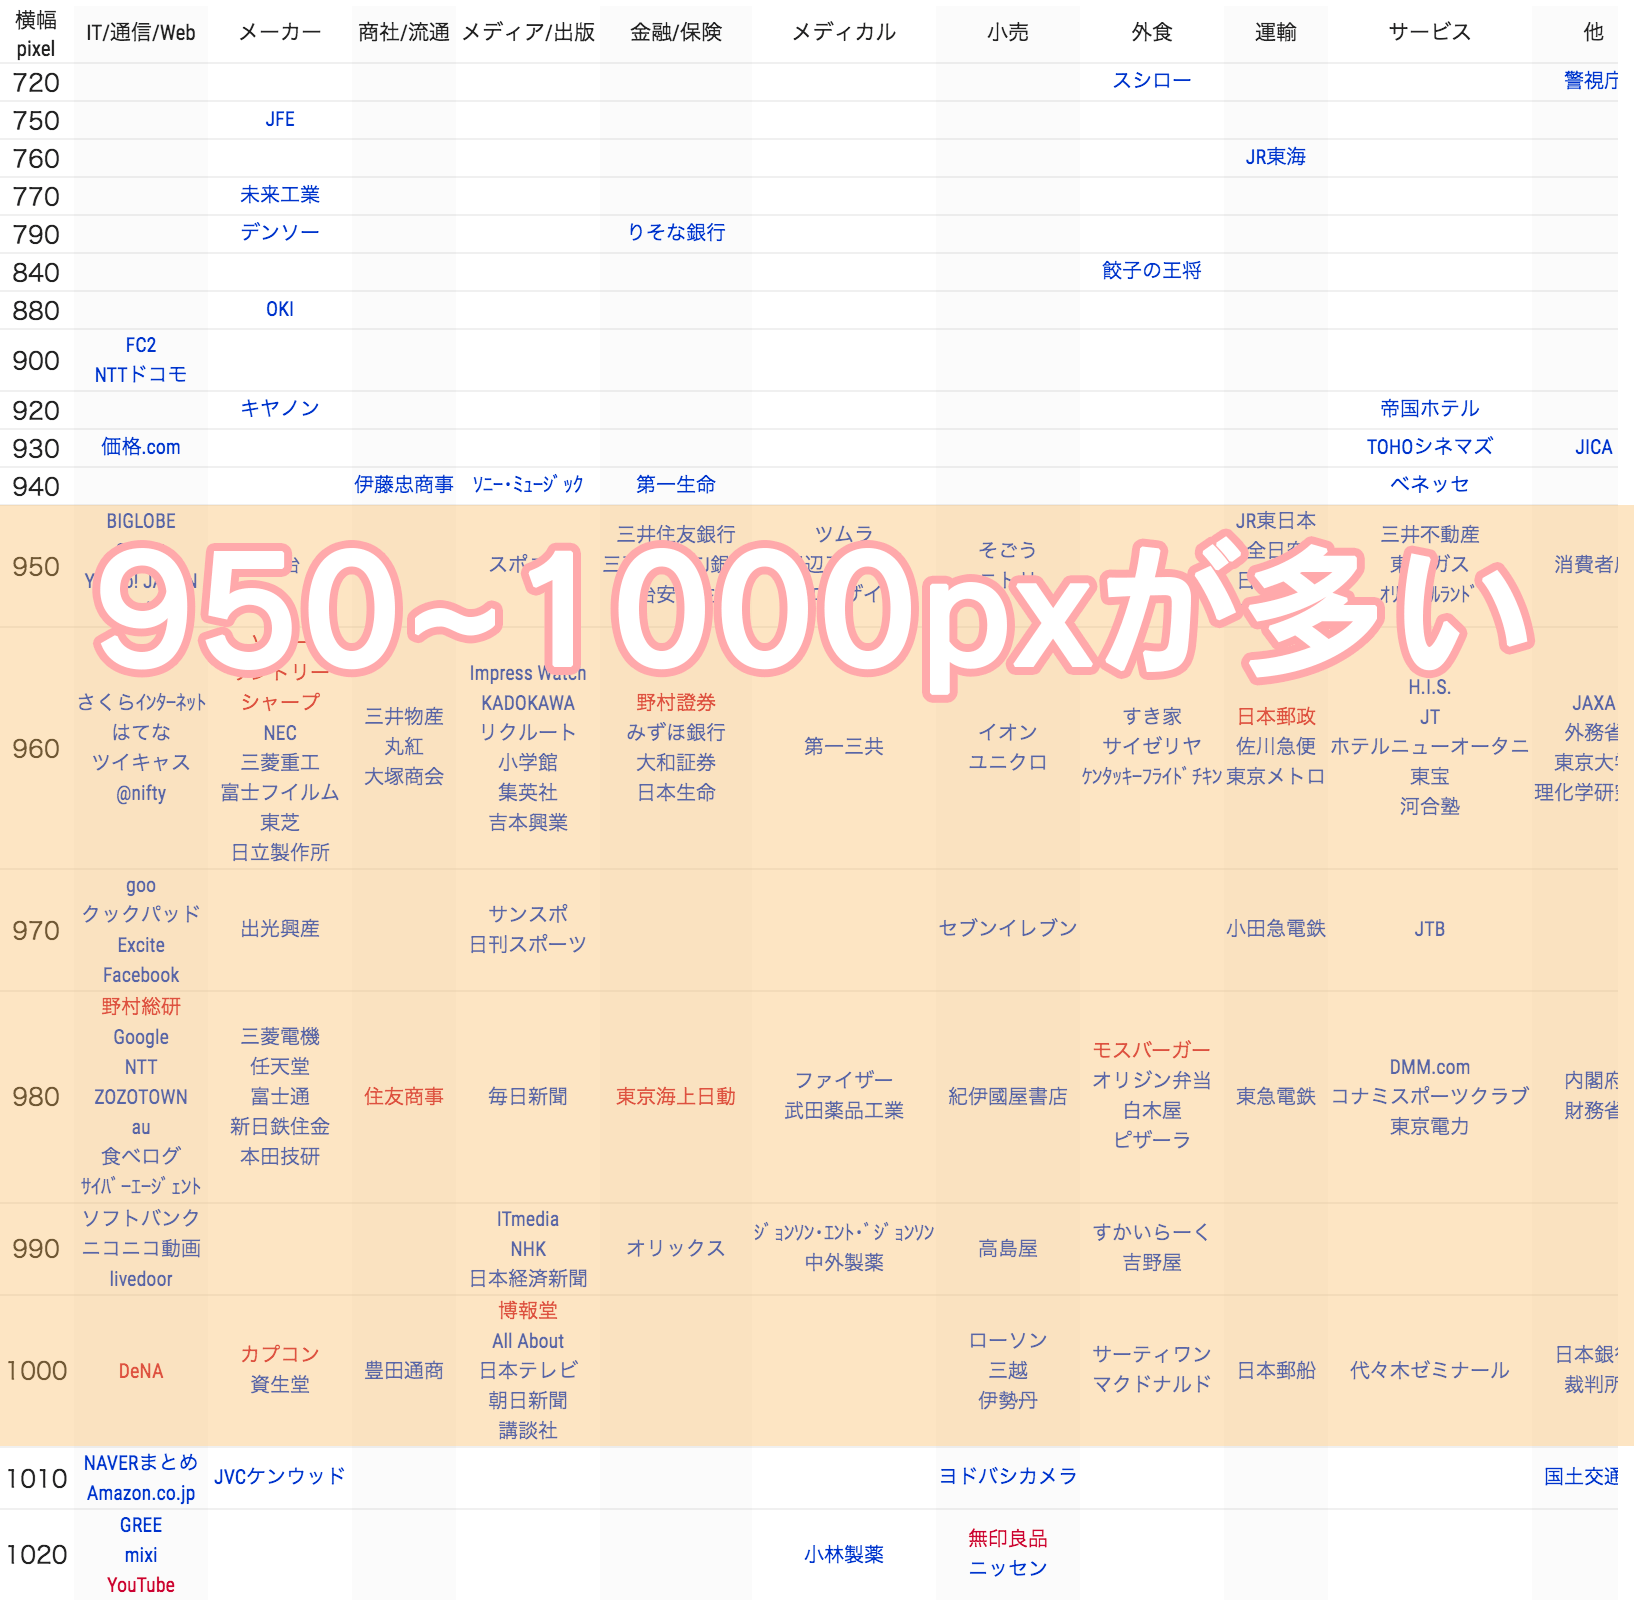The height and width of the screenshot is (1600, 1634).
Task: Click the メーカー column header
Action: point(280,33)
